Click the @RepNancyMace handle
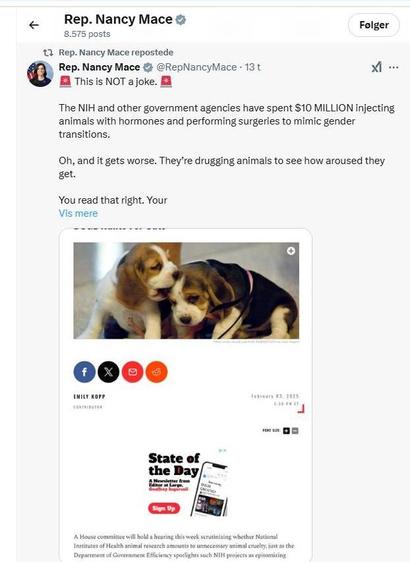 click(196, 67)
